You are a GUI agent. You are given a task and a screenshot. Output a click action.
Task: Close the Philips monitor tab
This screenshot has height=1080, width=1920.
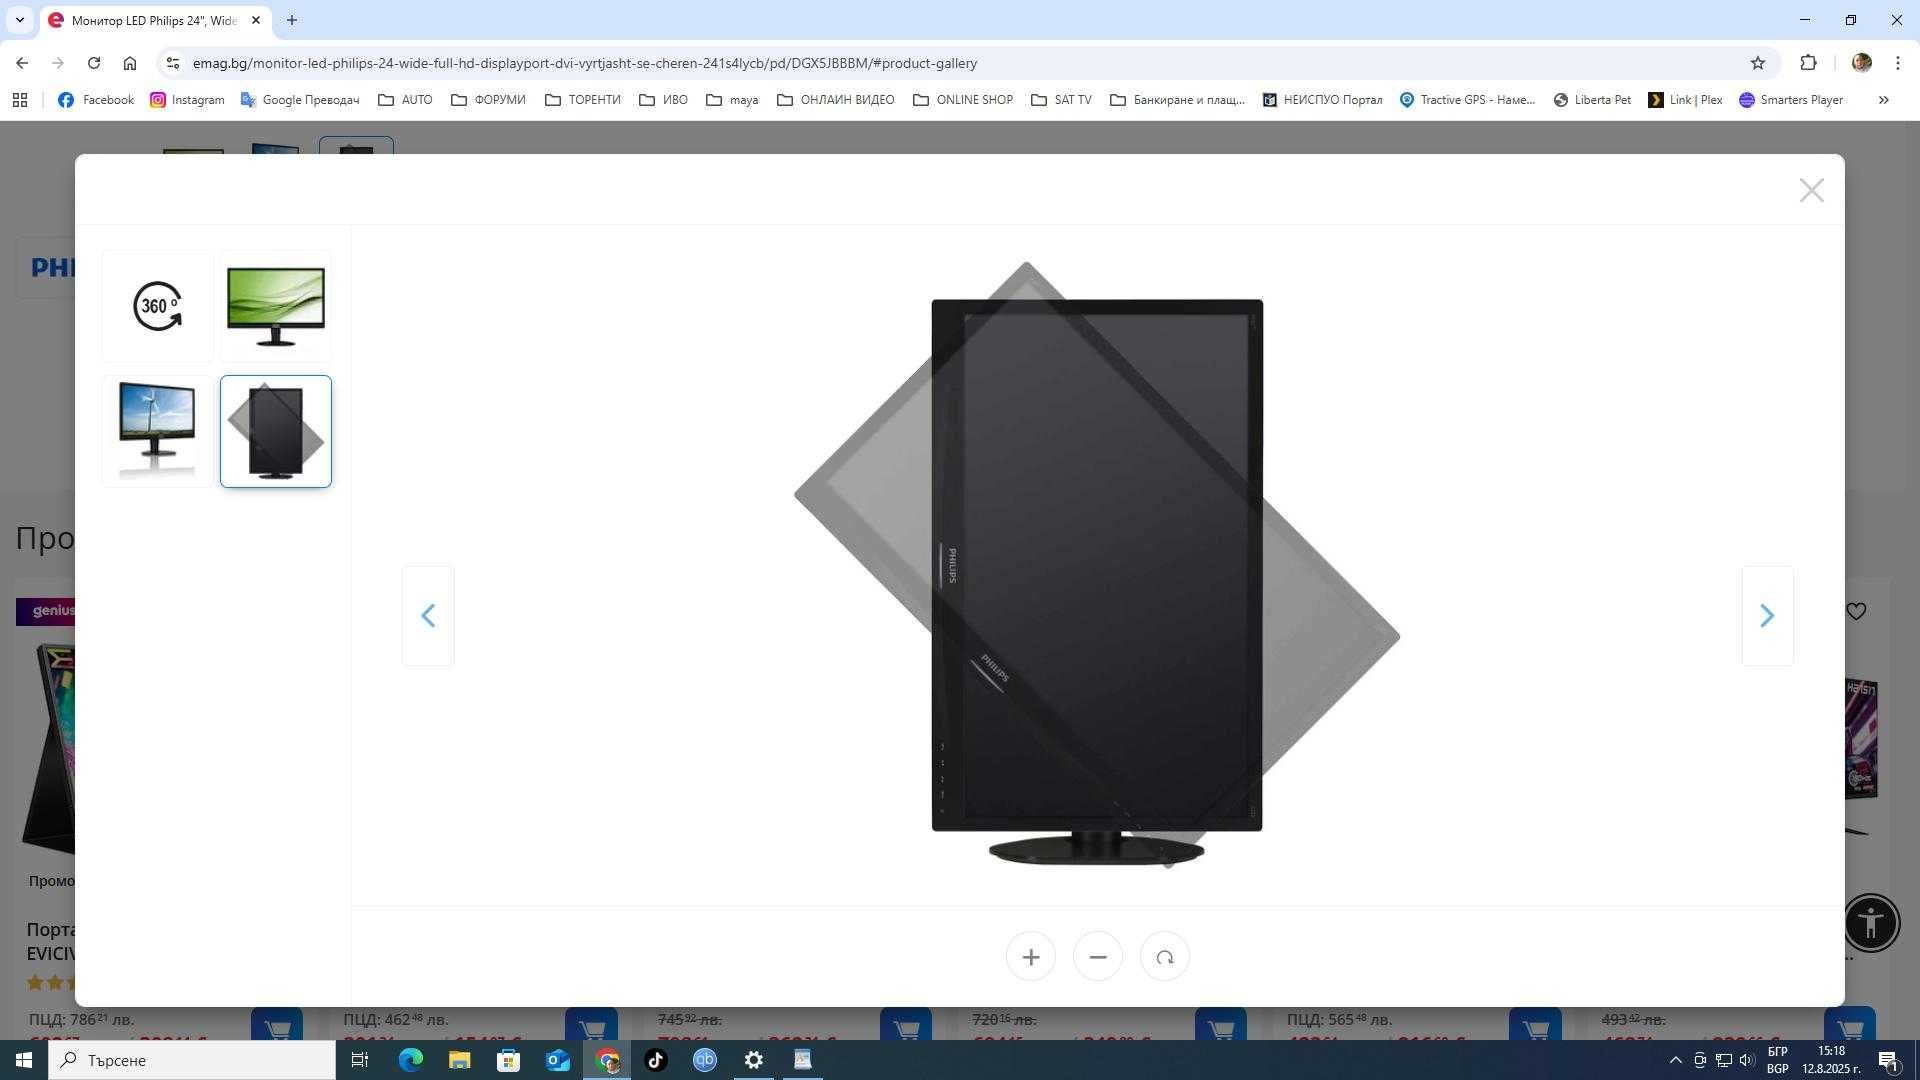[256, 20]
